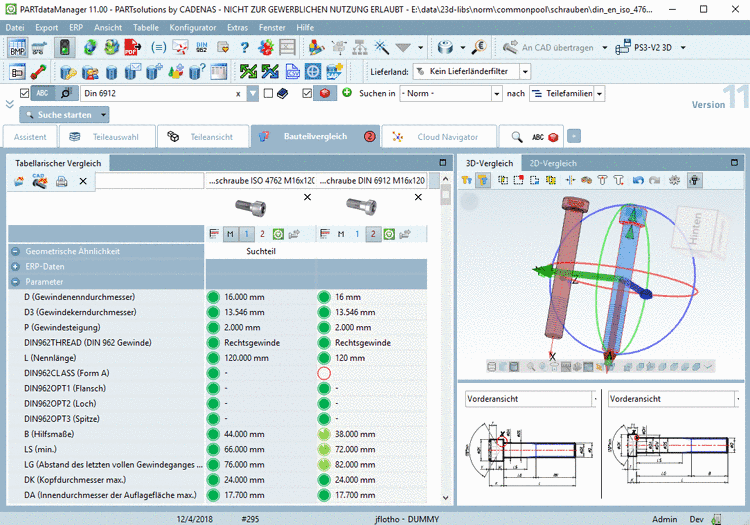Screen dimensions: 750x525
Task: Open the search term history dropdown
Action: point(253,93)
